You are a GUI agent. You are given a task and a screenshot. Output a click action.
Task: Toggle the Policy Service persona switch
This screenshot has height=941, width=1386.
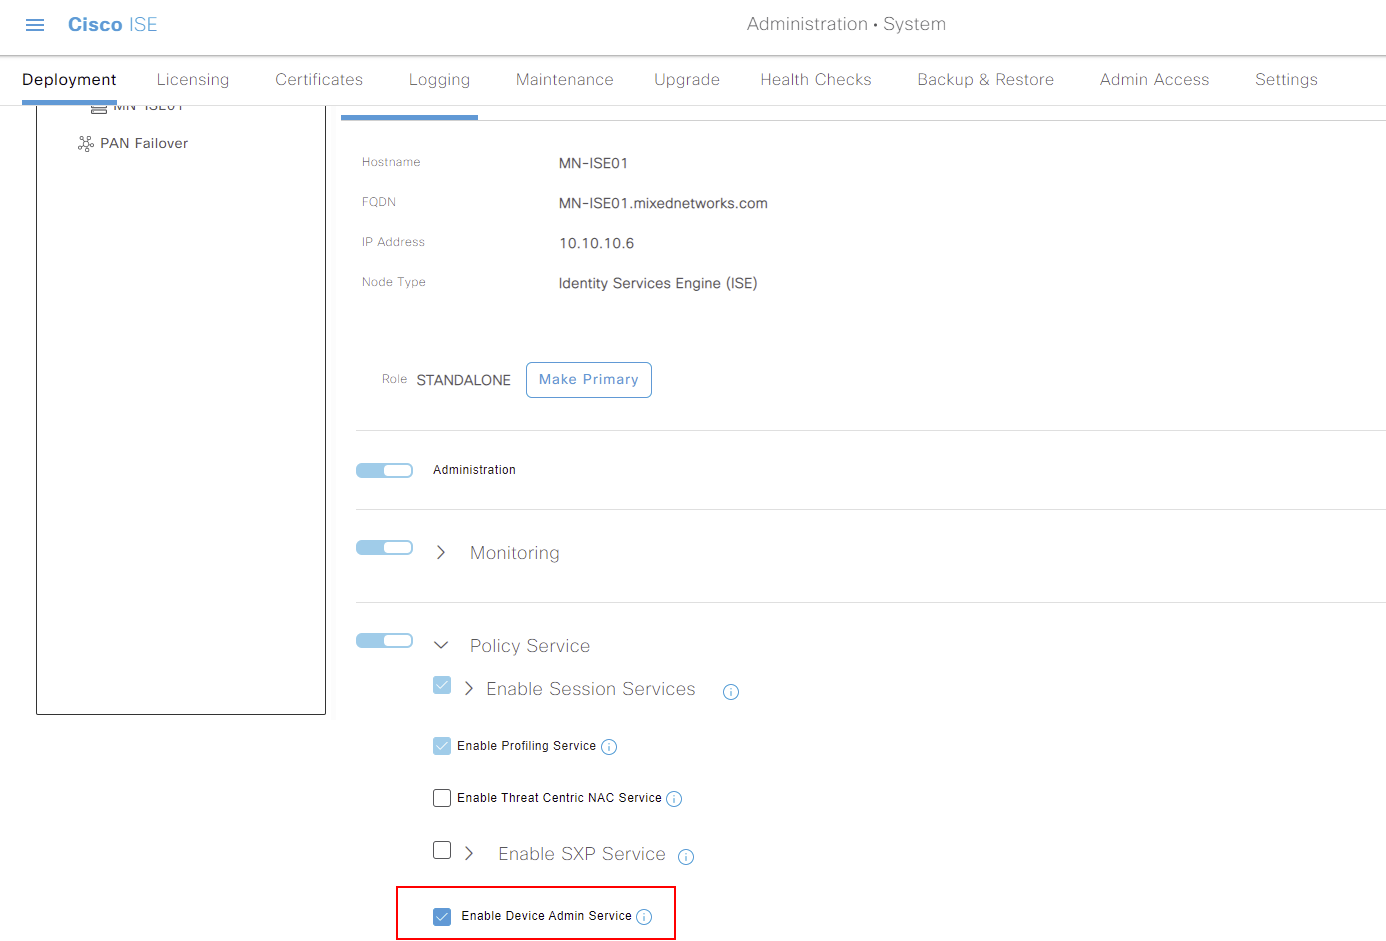[x=384, y=640]
